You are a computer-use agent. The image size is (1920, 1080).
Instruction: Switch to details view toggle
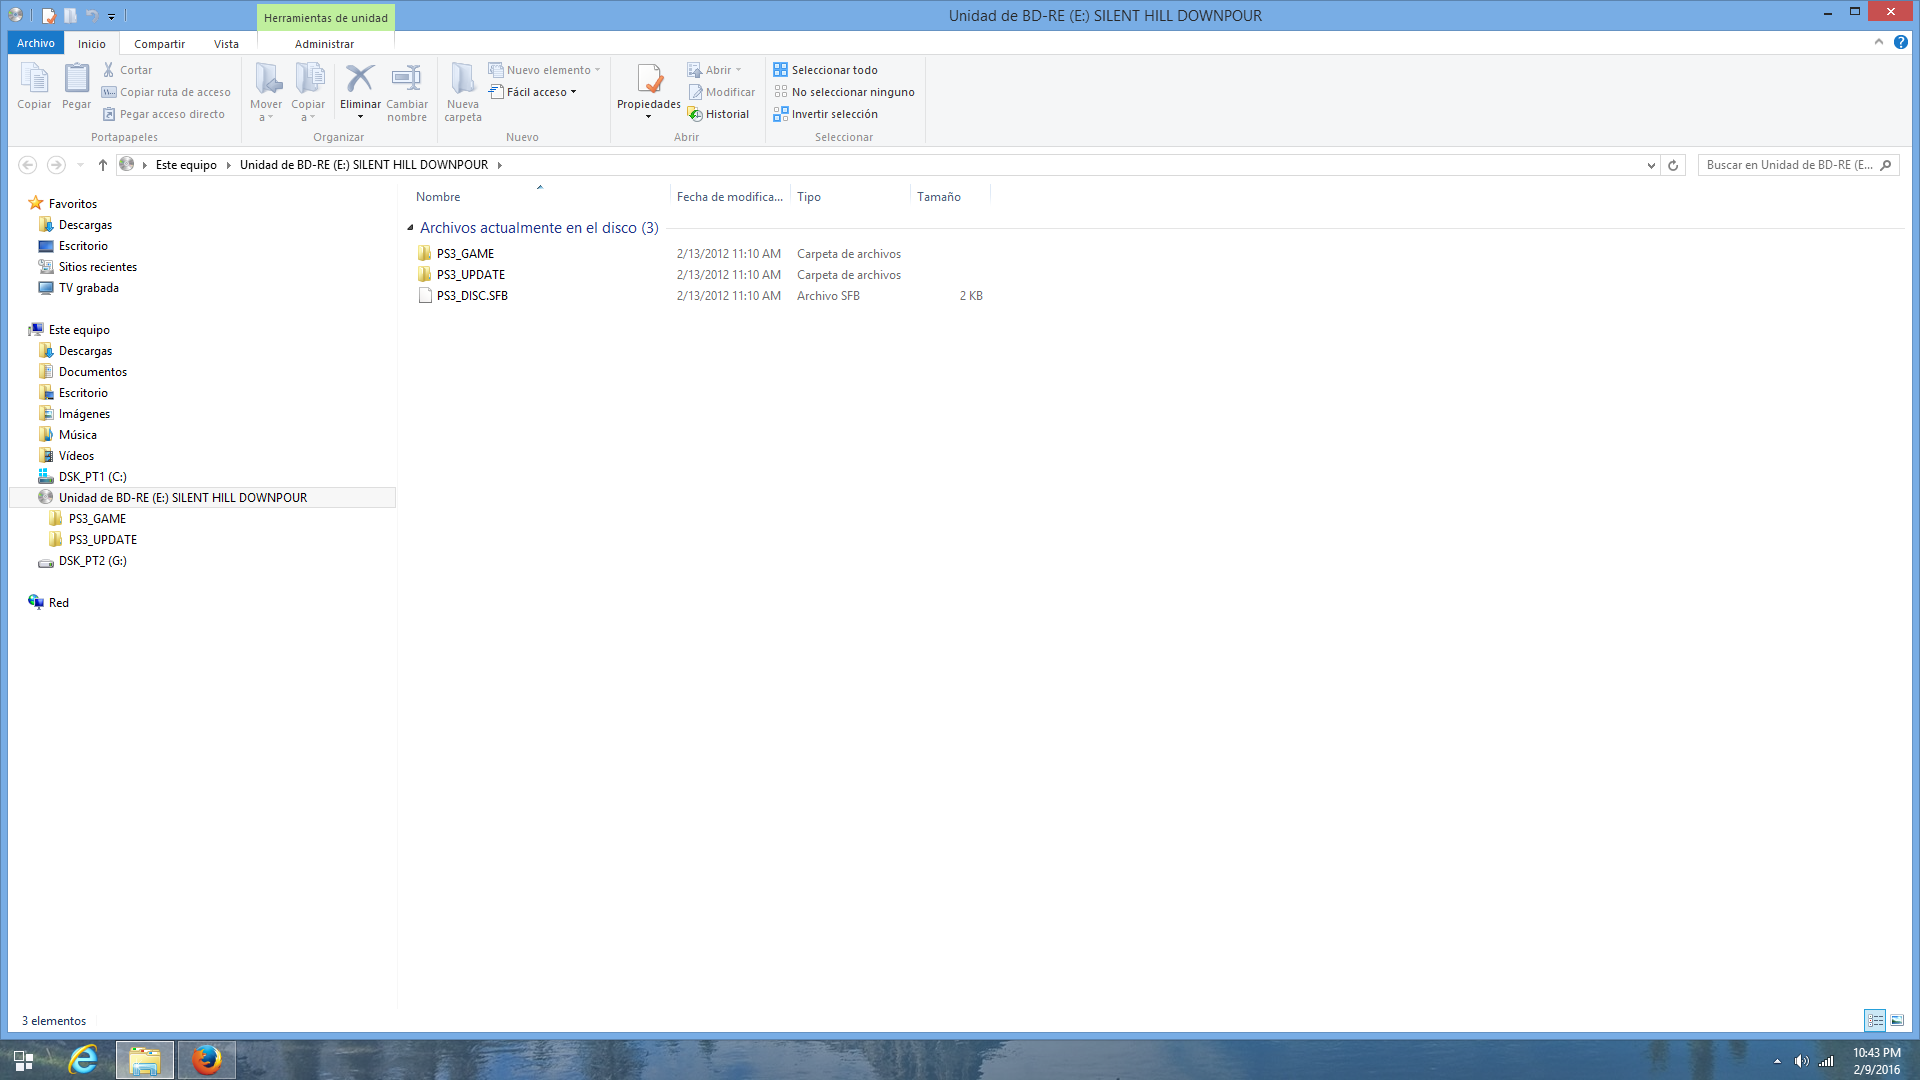coord(1875,1020)
